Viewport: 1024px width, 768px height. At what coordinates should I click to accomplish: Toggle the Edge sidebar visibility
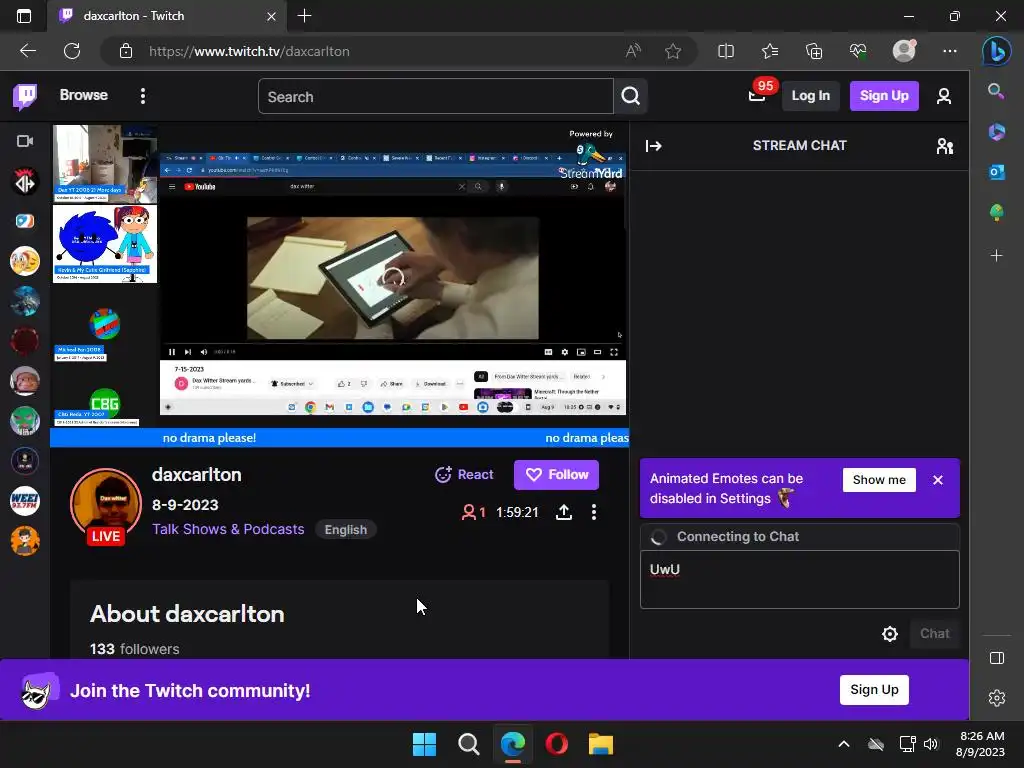coord(997,658)
